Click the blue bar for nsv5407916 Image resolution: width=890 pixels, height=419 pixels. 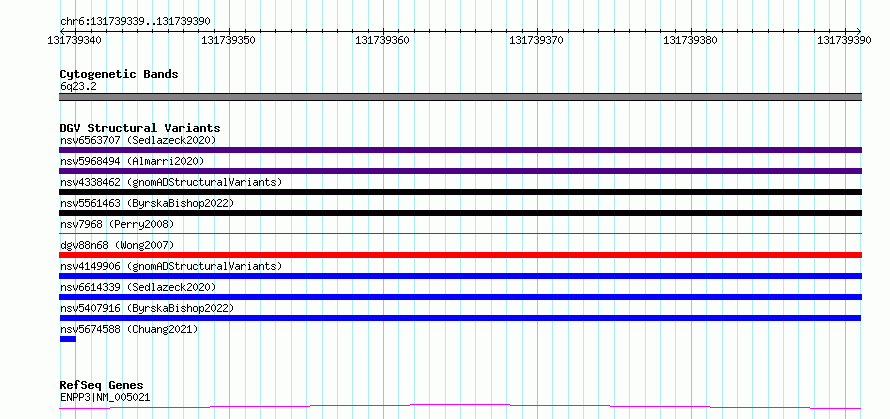click(460, 318)
